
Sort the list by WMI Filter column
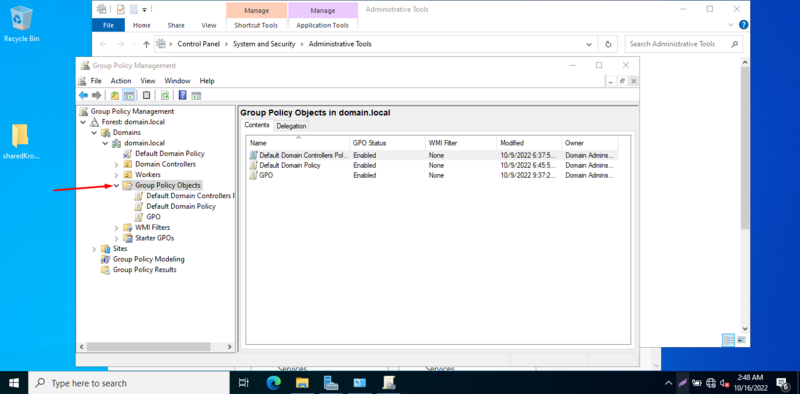[x=461, y=143]
